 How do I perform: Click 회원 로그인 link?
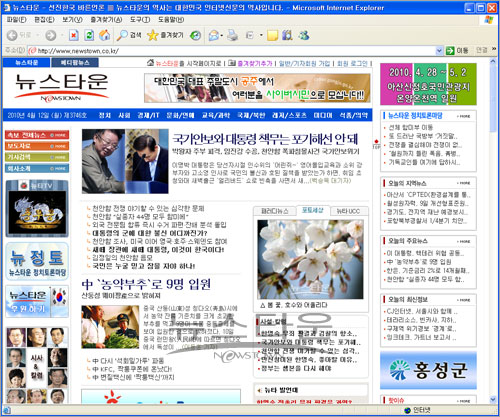(352, 63)
